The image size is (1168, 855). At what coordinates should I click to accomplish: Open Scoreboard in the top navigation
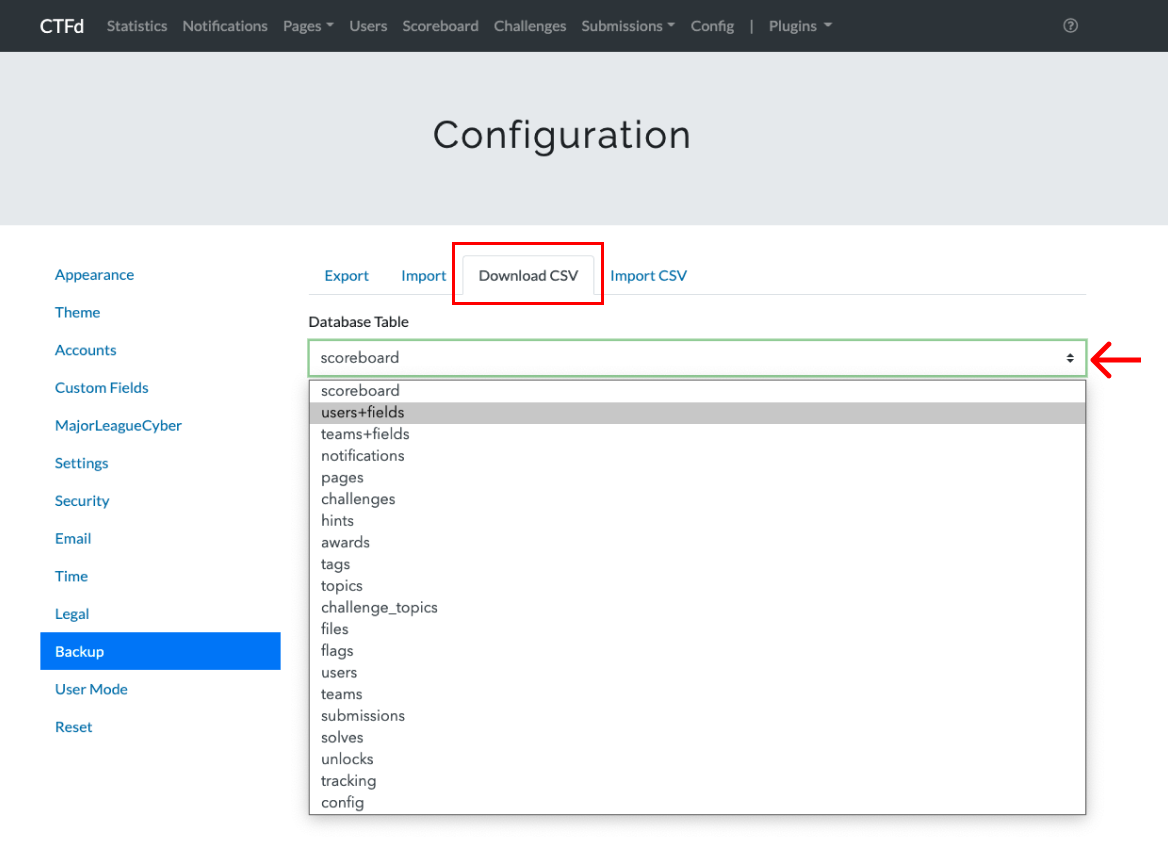[440, 26]
